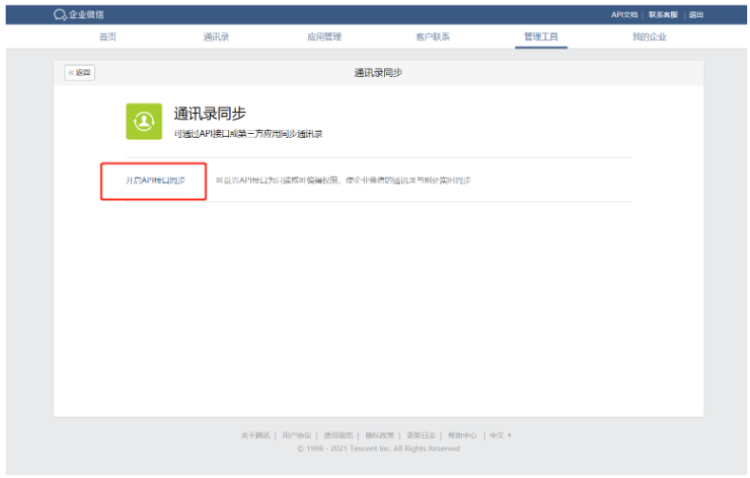This screenshot has width=750, height=478.
Task: Open the 应用管理 tab
Action: (x=324, y=37)
